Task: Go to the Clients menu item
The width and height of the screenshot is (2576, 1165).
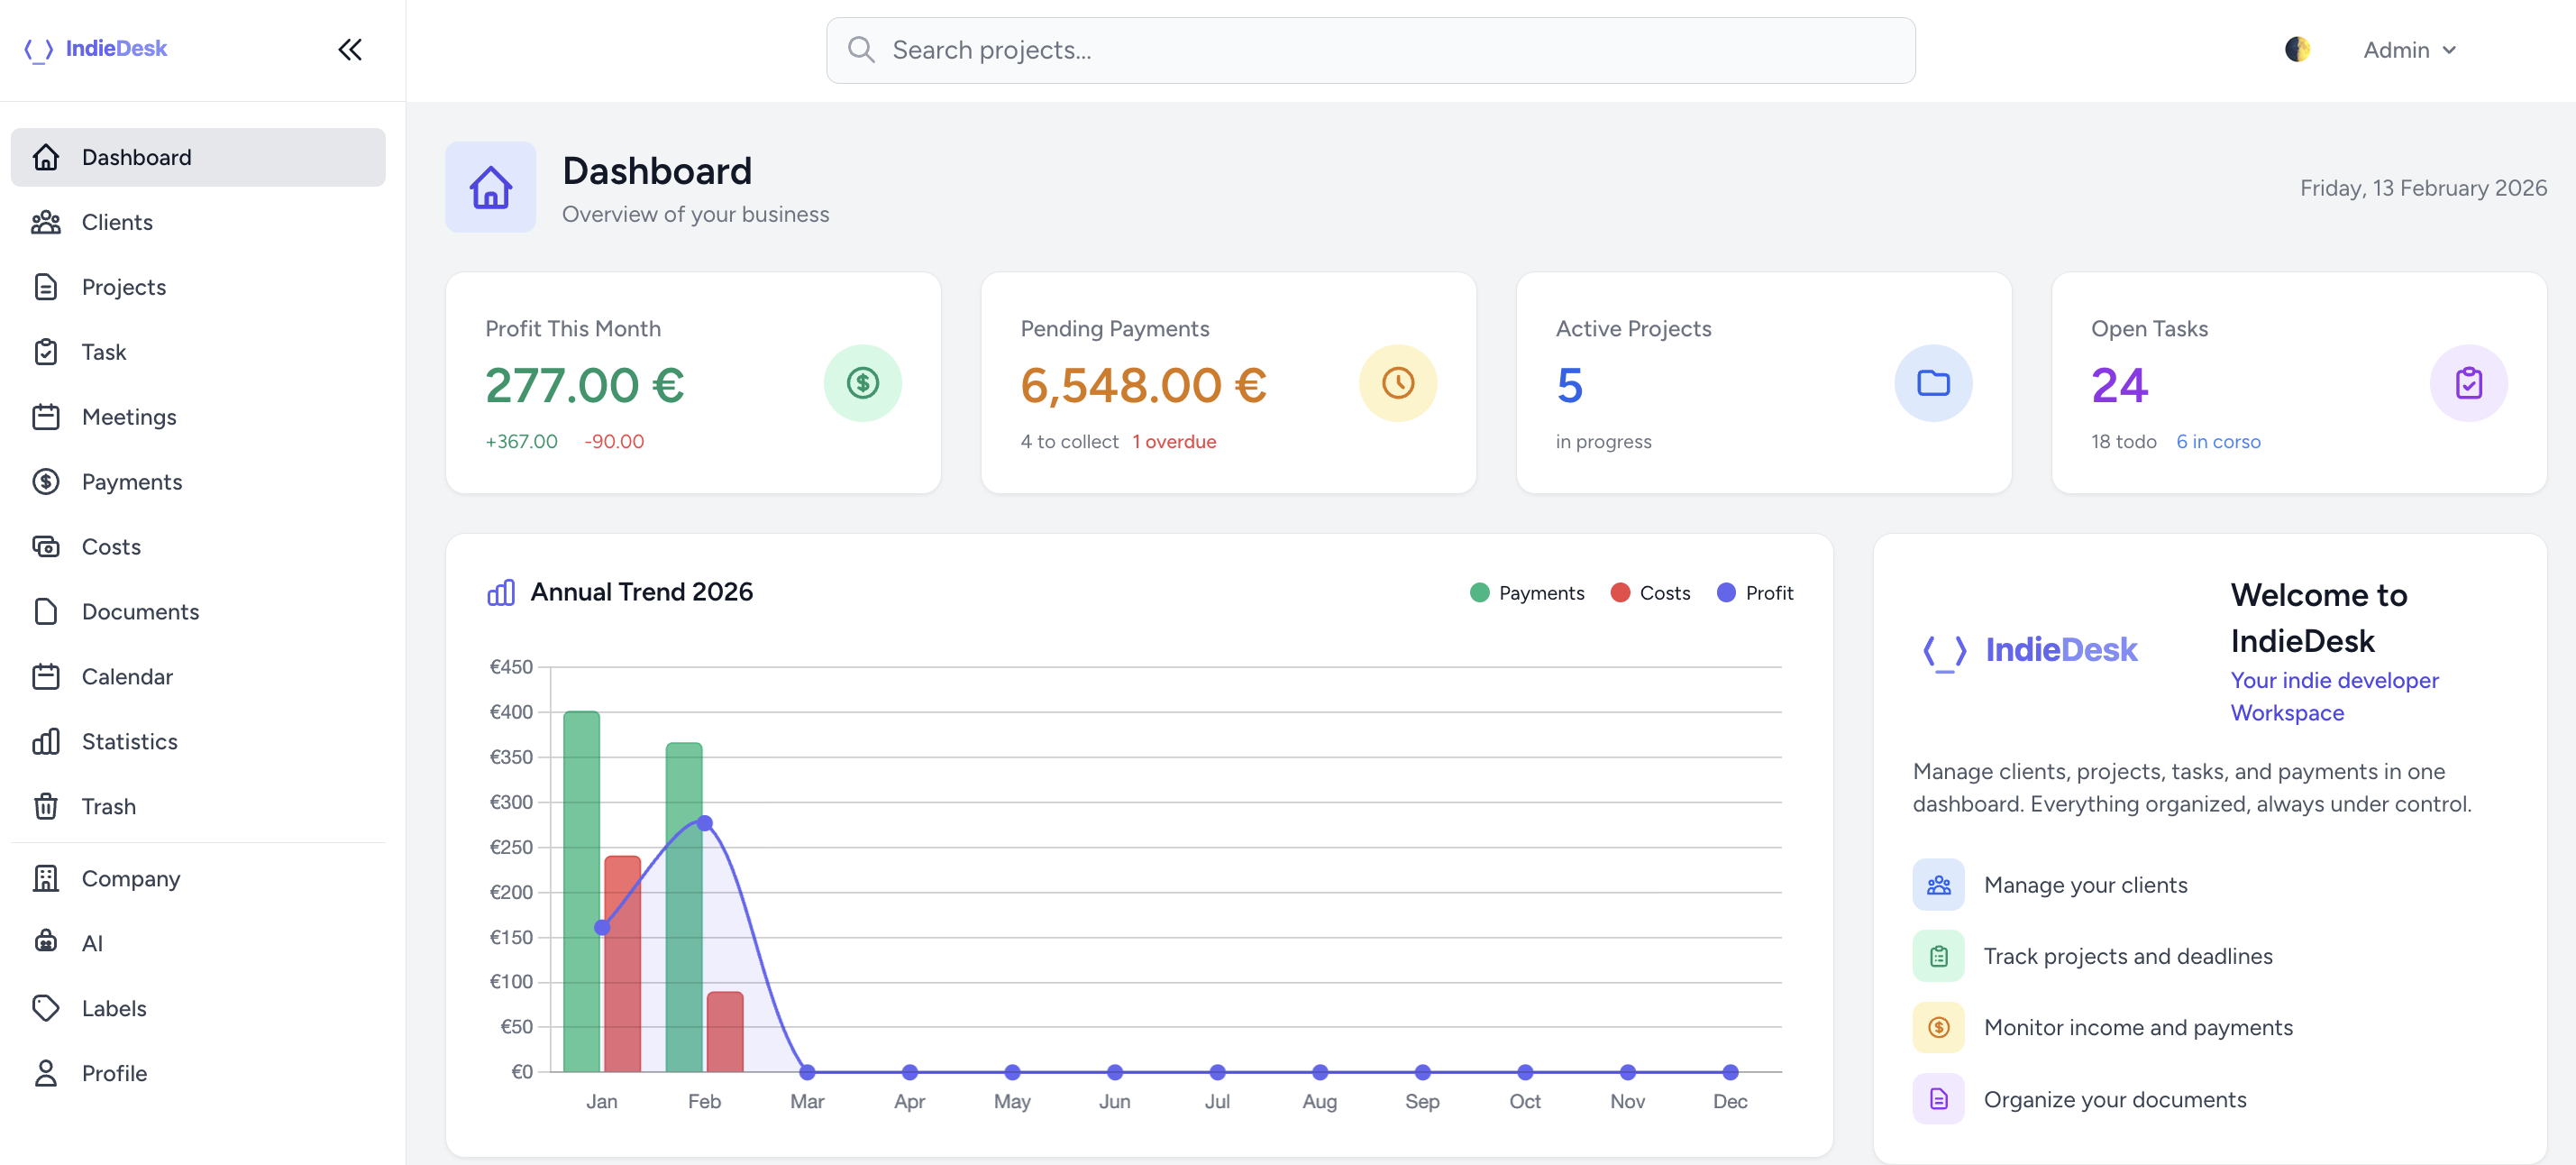Action: pos(117,222)
